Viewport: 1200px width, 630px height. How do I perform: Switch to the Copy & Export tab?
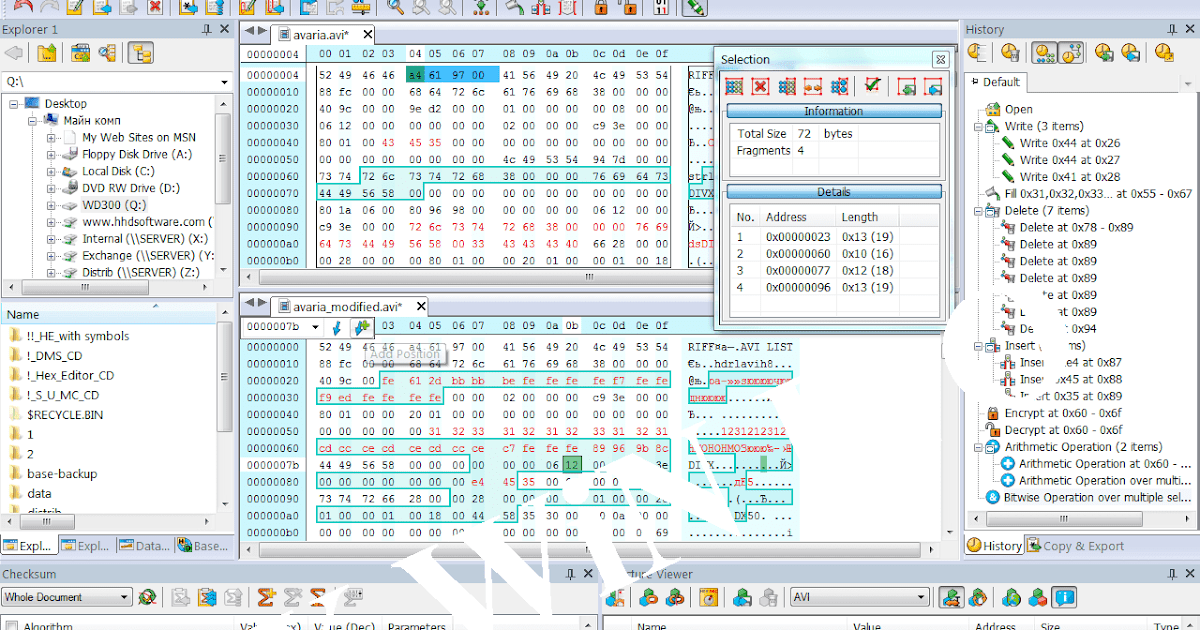[1075, 546]
